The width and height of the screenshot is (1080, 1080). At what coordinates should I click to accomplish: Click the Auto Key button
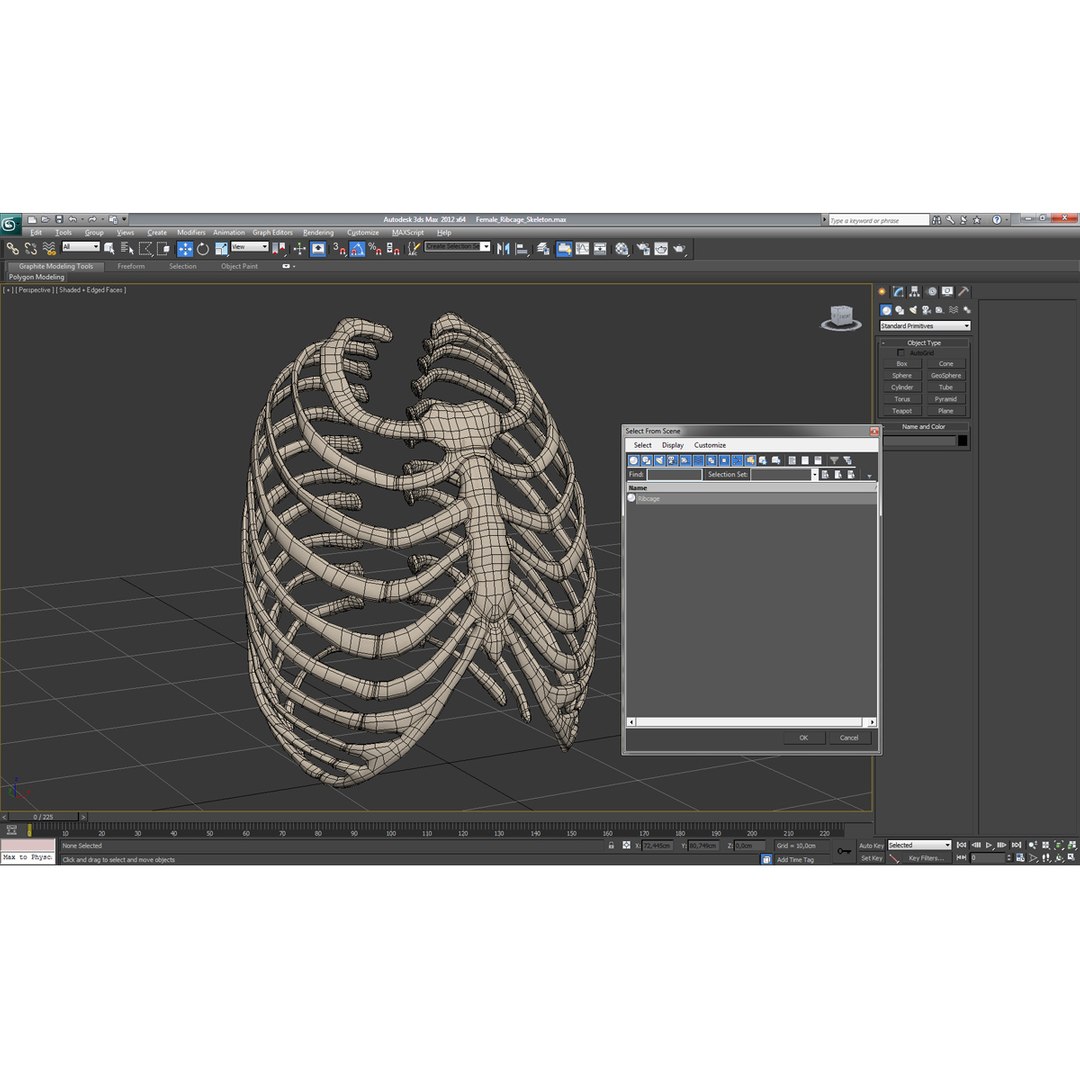tap(871, 845)
